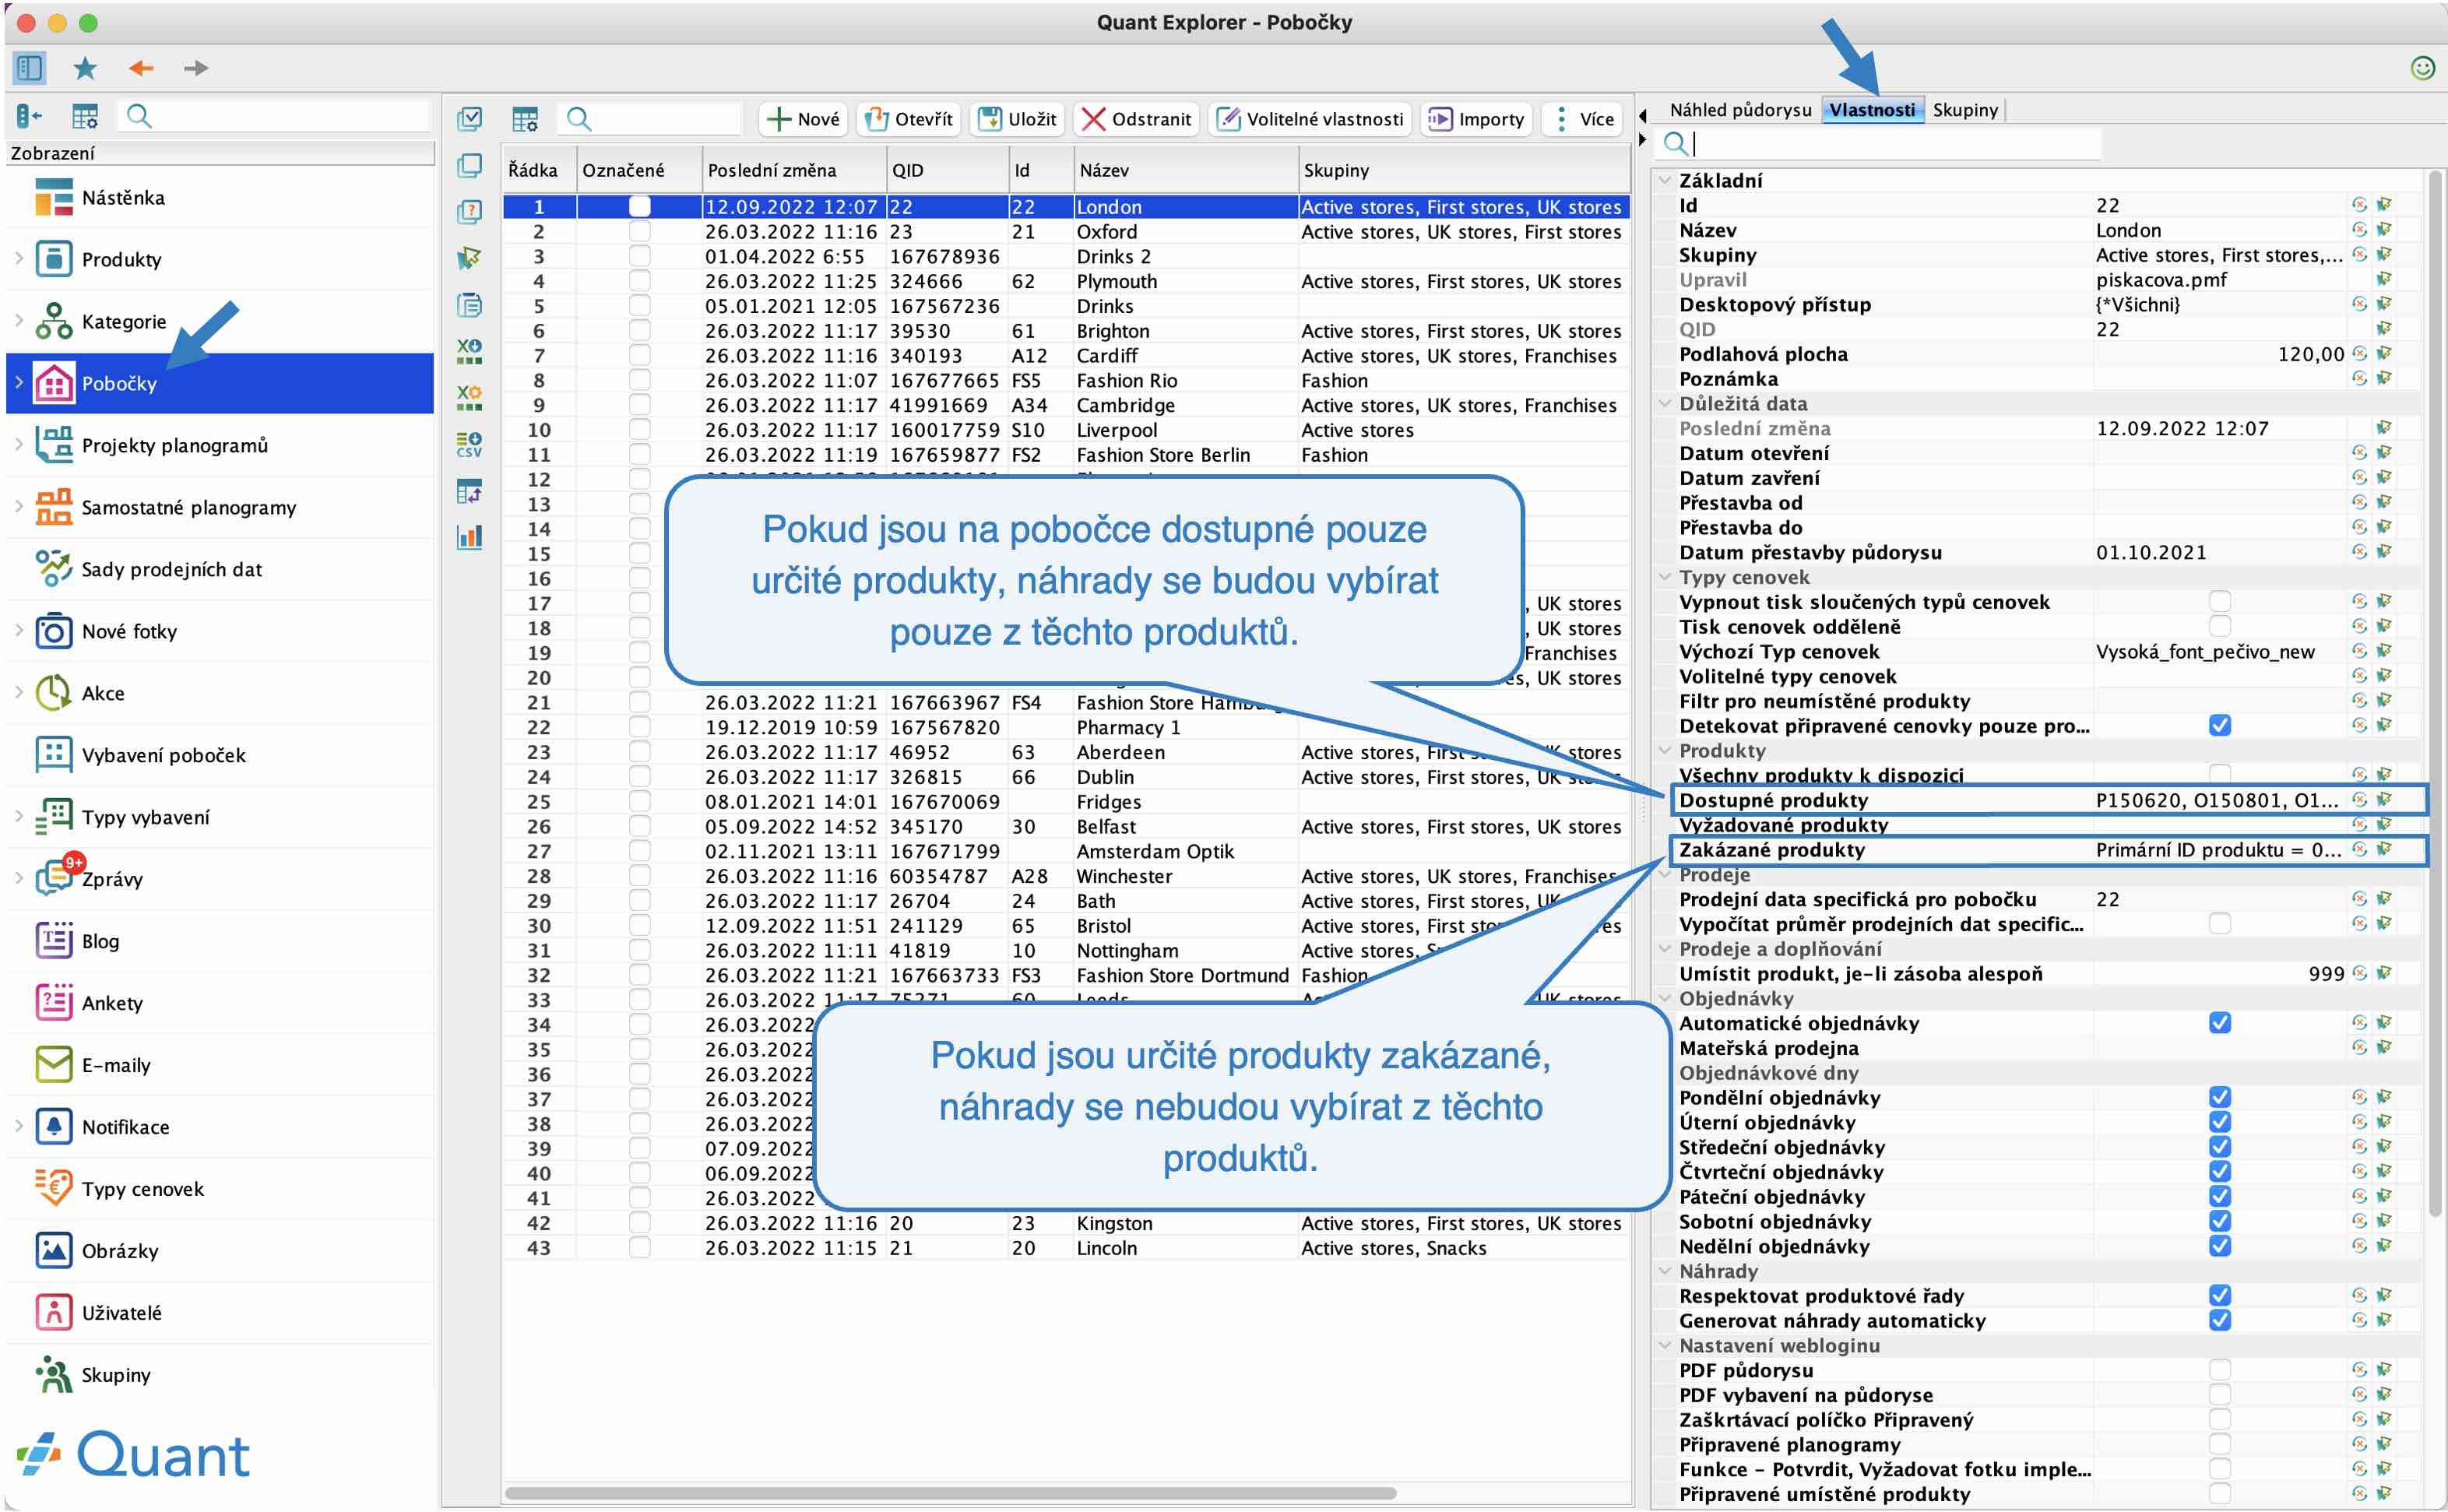
Task: Open the Skupiny people icon
Action: tap(53, 1375)
